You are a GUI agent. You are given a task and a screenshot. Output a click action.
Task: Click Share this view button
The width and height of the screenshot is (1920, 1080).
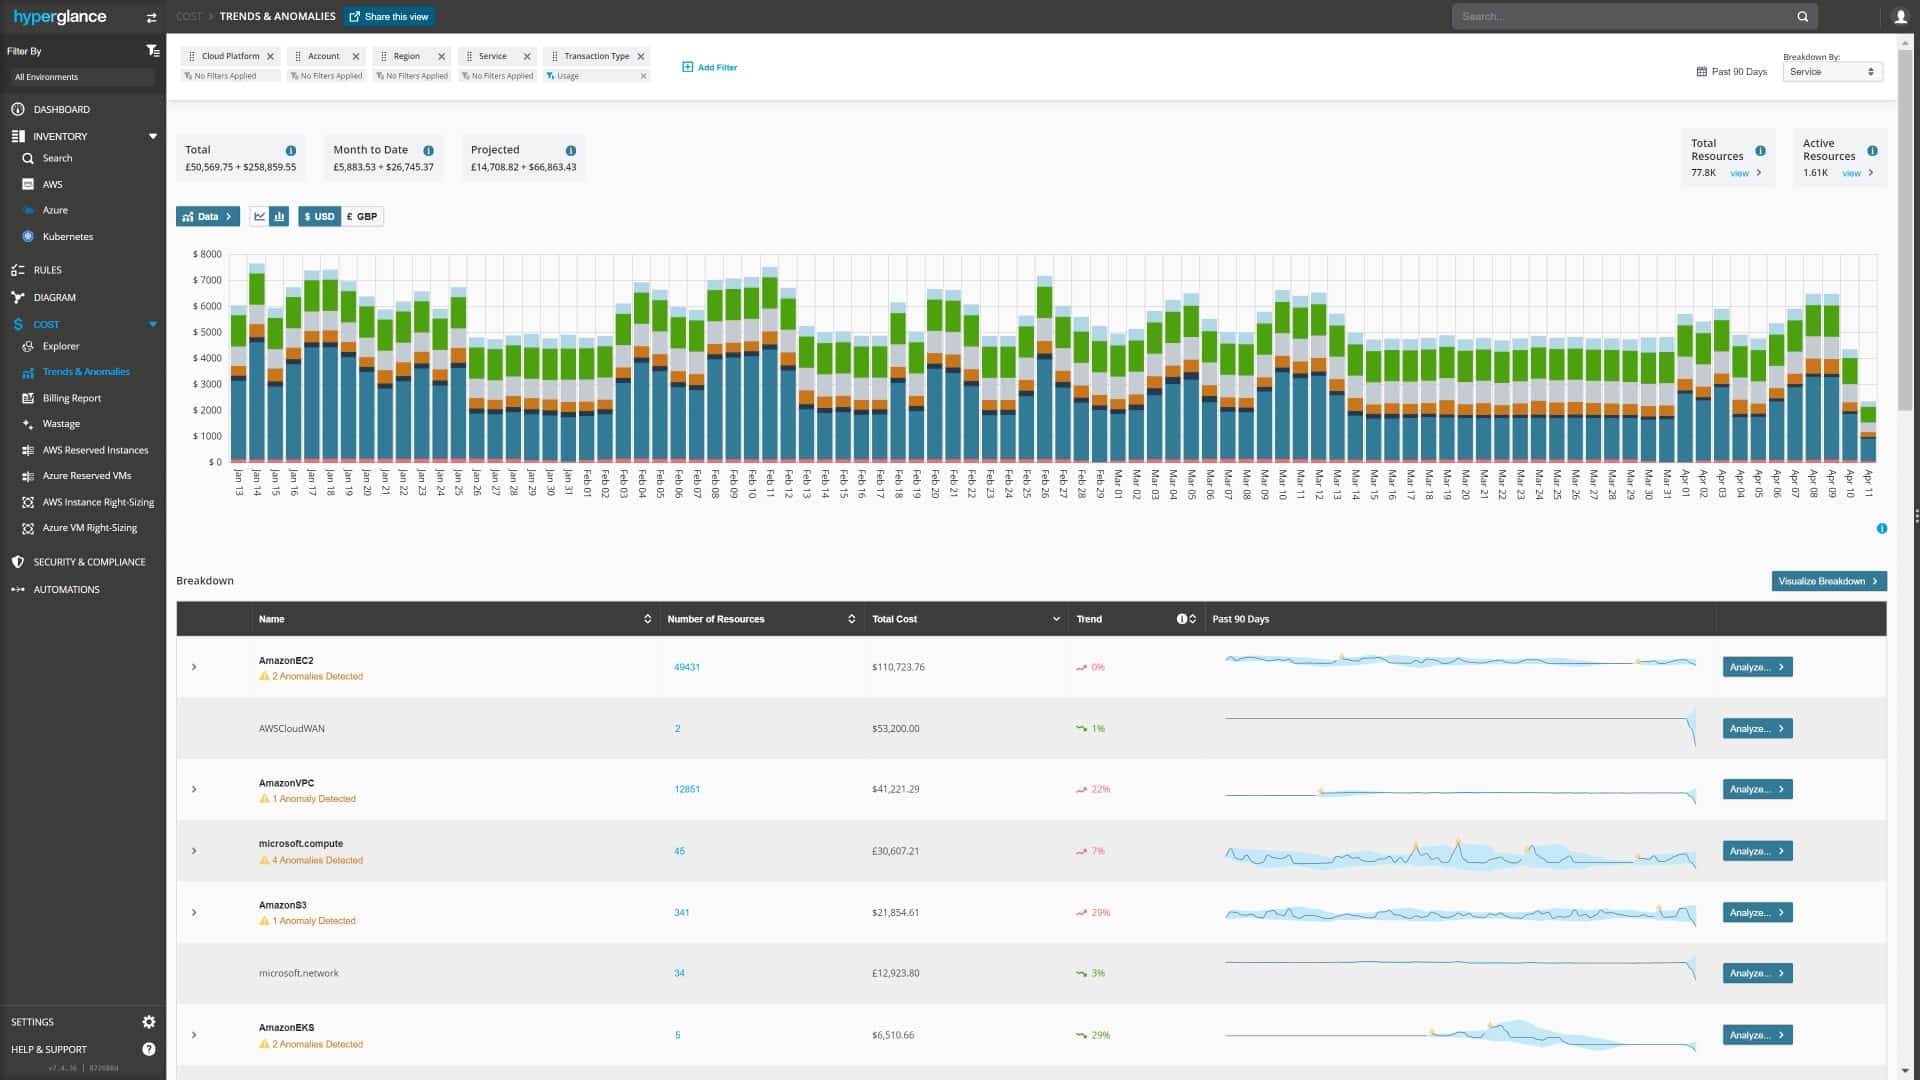click(389, 17)
